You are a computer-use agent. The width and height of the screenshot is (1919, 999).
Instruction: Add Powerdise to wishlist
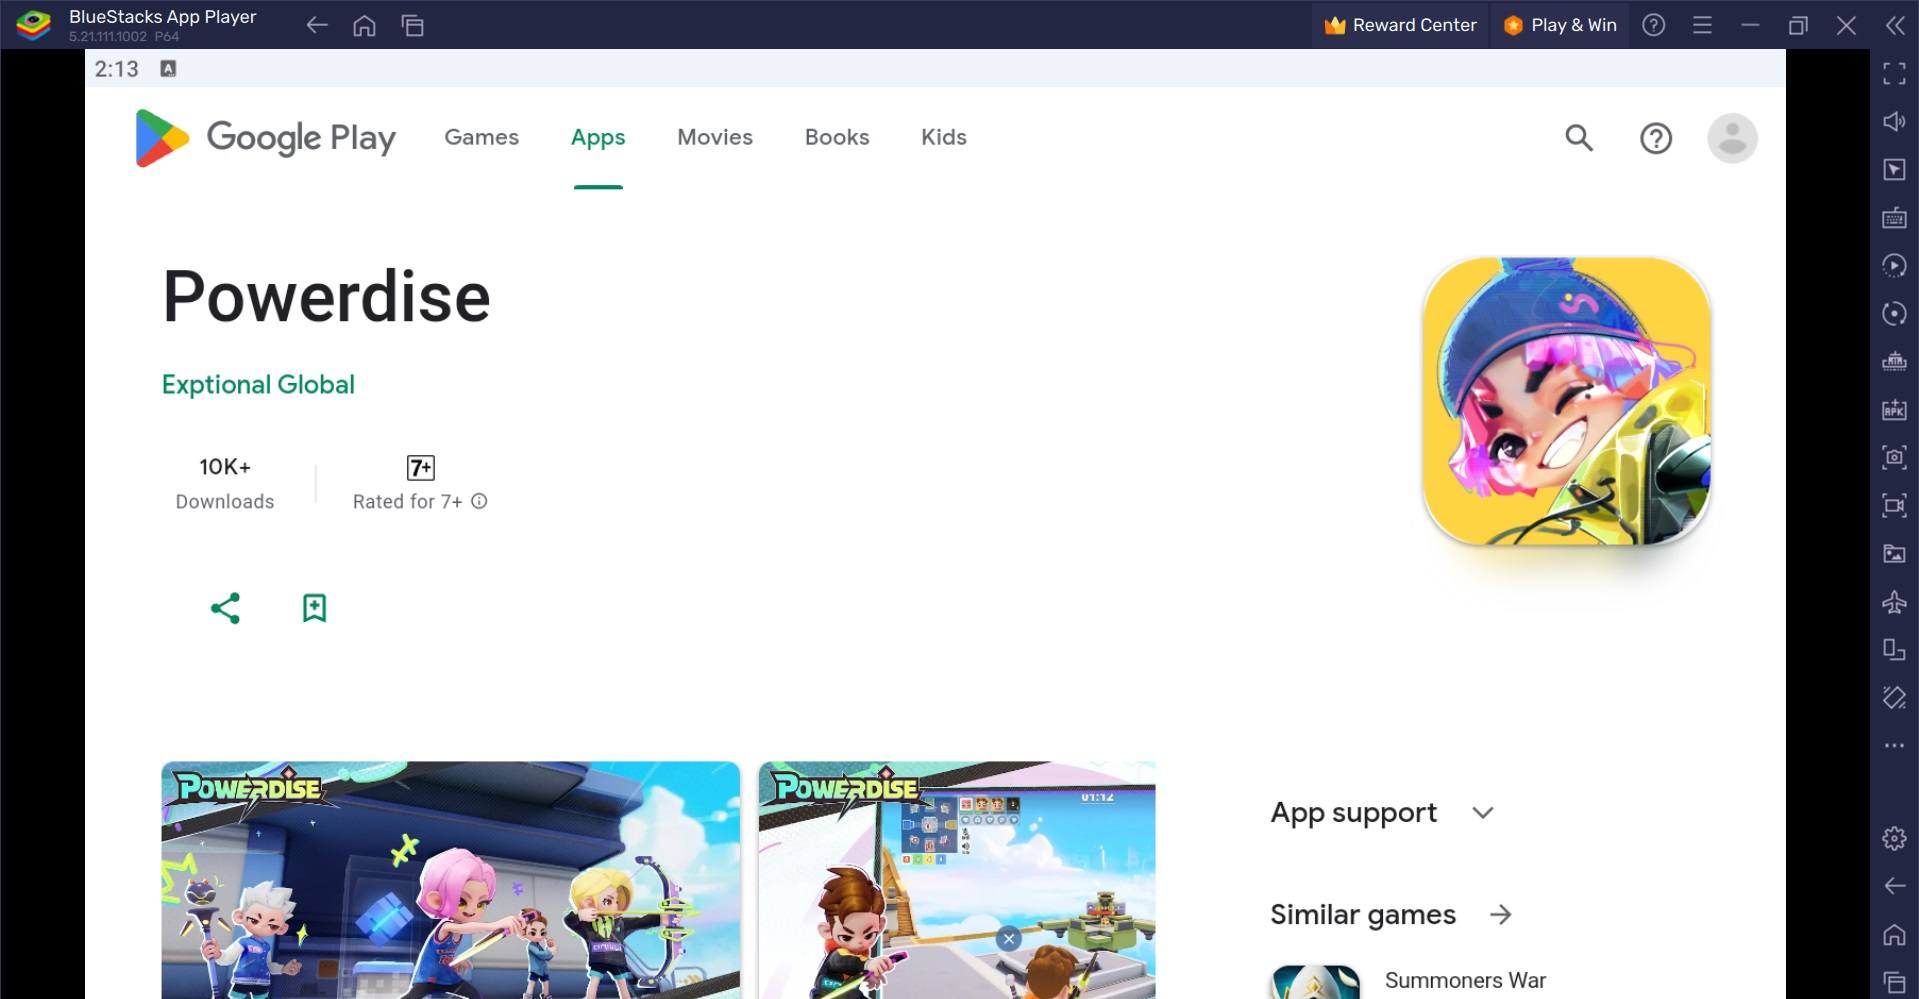coord(314,608)
